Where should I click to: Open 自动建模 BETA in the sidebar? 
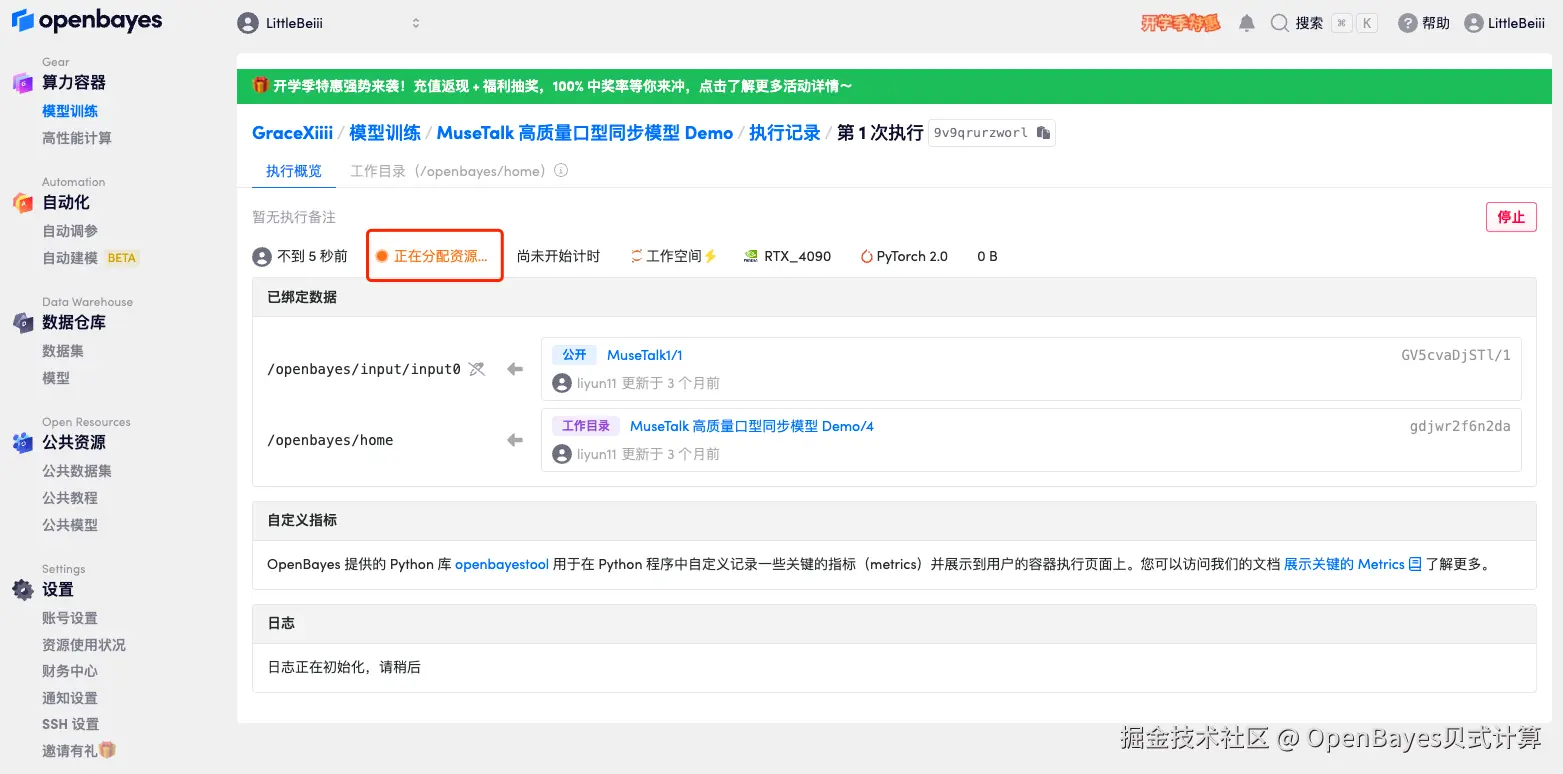pos(90,258)
